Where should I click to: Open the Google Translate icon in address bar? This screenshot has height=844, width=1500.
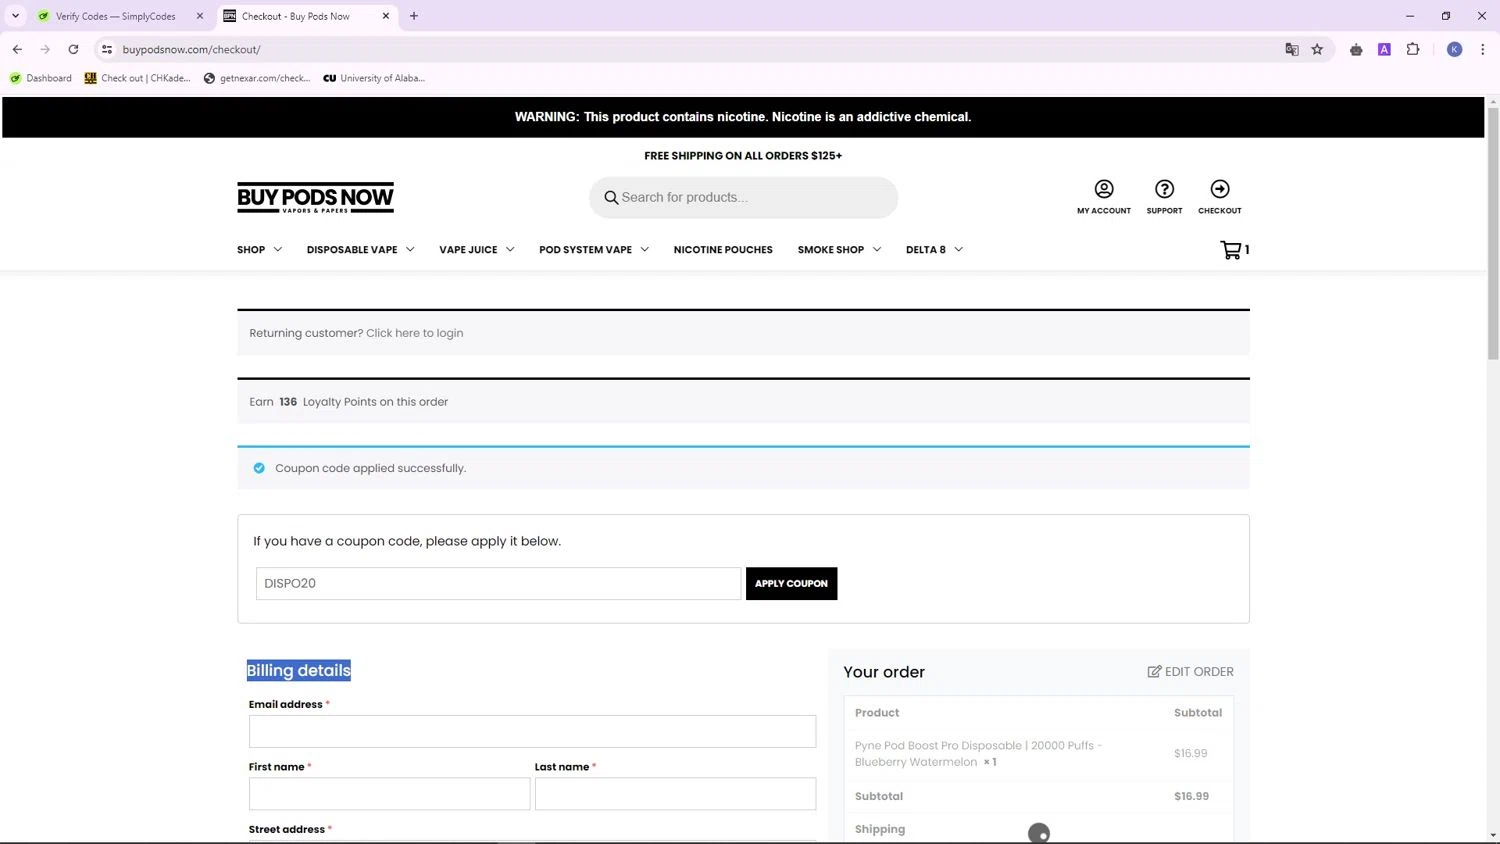coord(1292,49)
